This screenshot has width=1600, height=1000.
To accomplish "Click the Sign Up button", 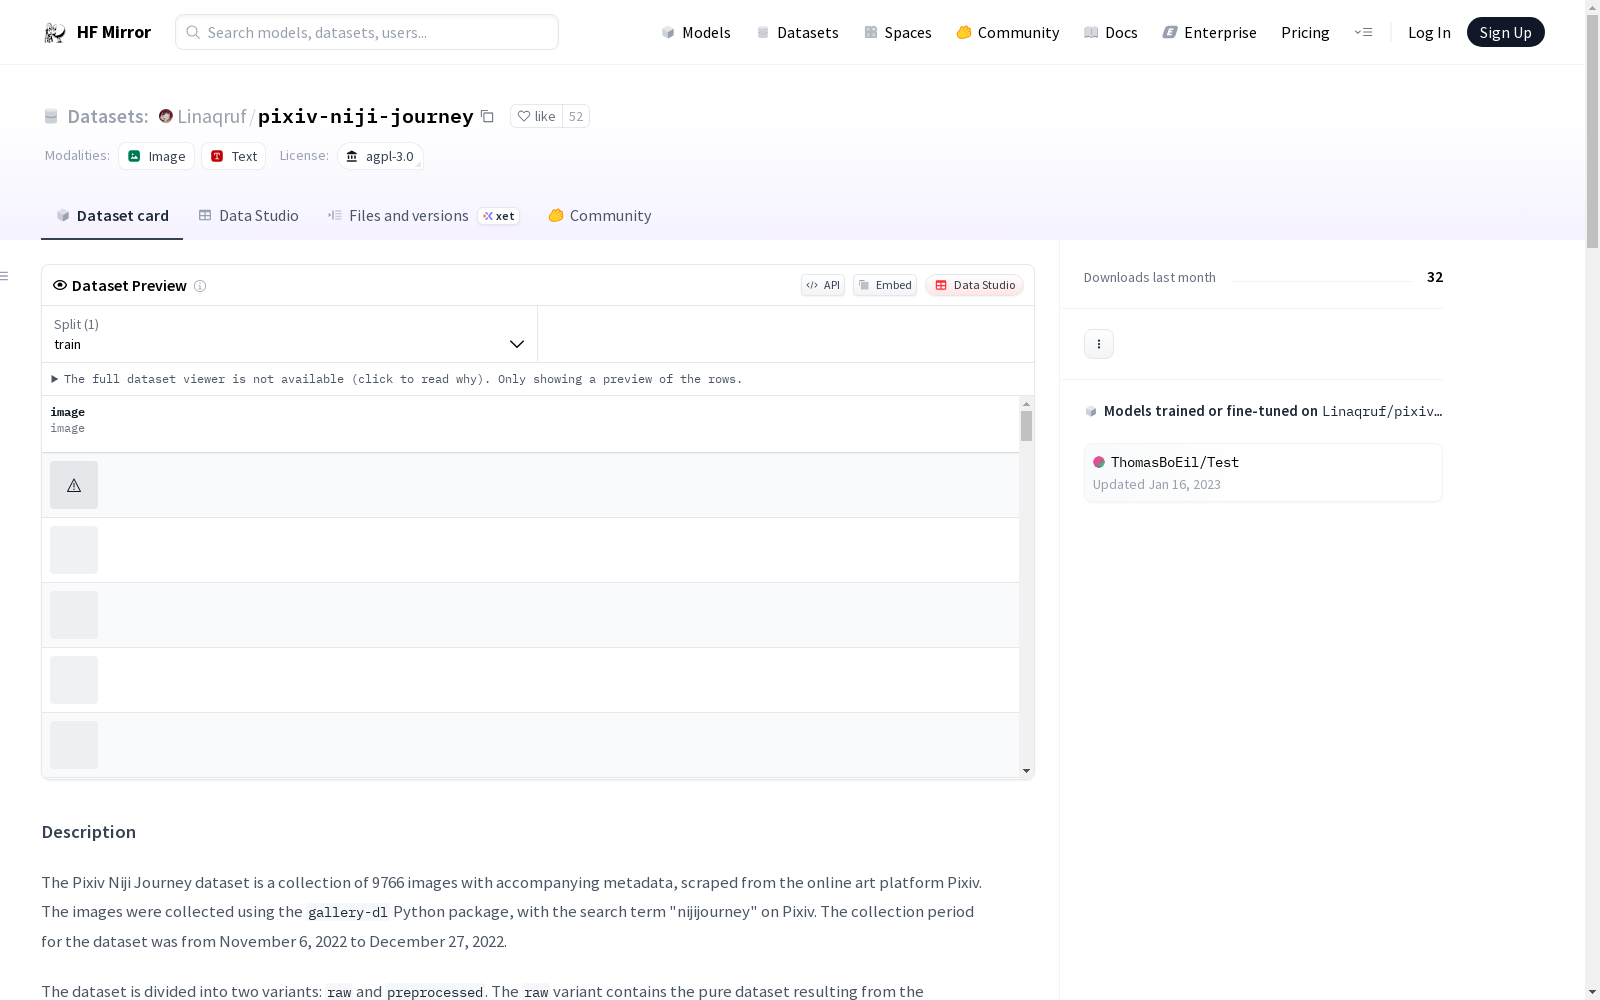I will [1505, 32].
